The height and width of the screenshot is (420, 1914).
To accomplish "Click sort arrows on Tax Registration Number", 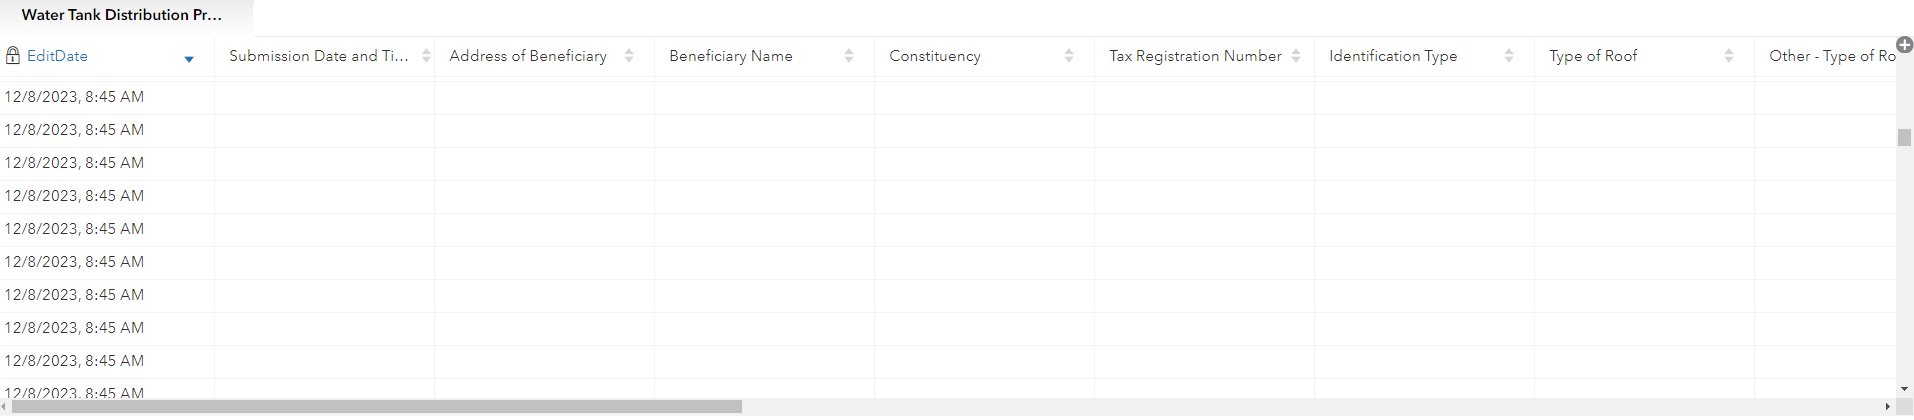I will (x=1296, y=56).
